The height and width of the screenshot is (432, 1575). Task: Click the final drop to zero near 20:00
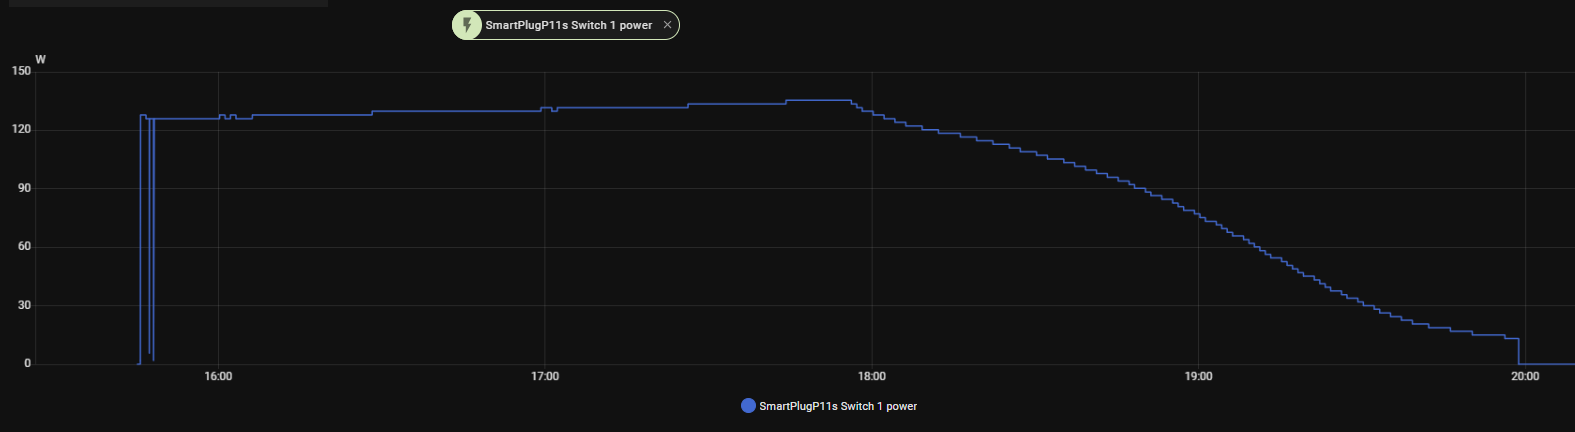tap(1519, 350)
